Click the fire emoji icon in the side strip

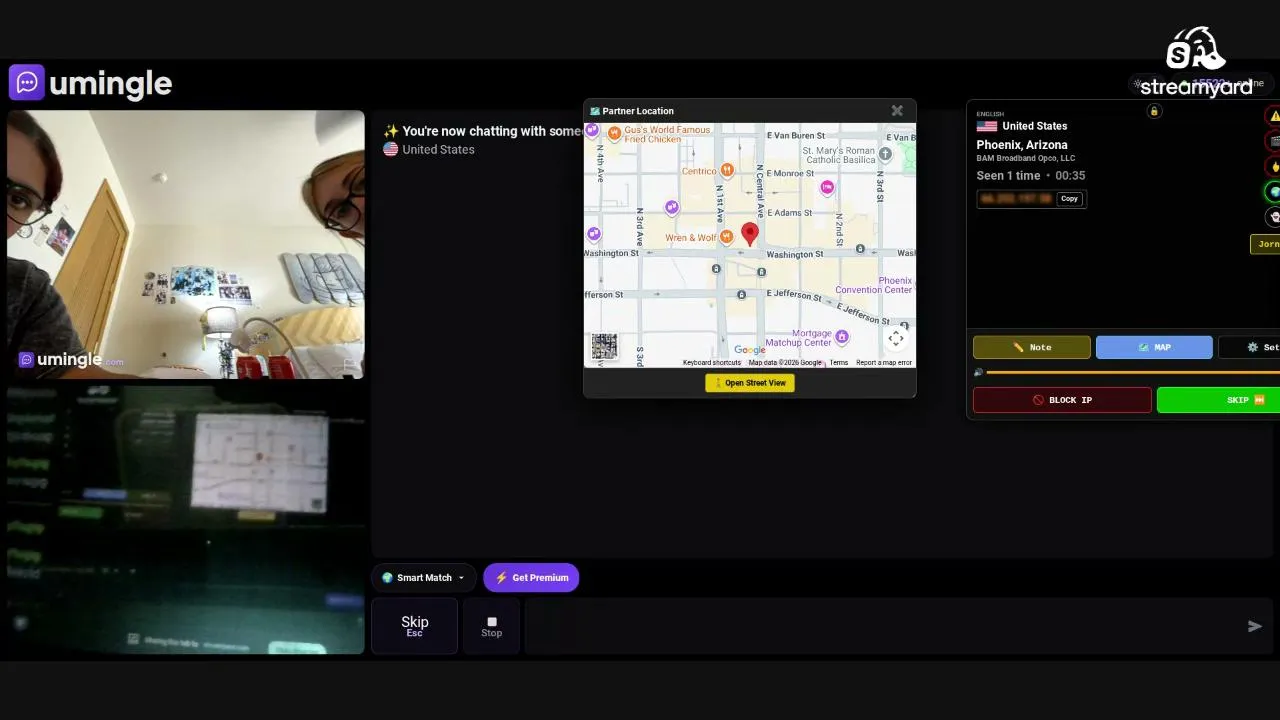pyautogui.click(x=1274, y=166)
